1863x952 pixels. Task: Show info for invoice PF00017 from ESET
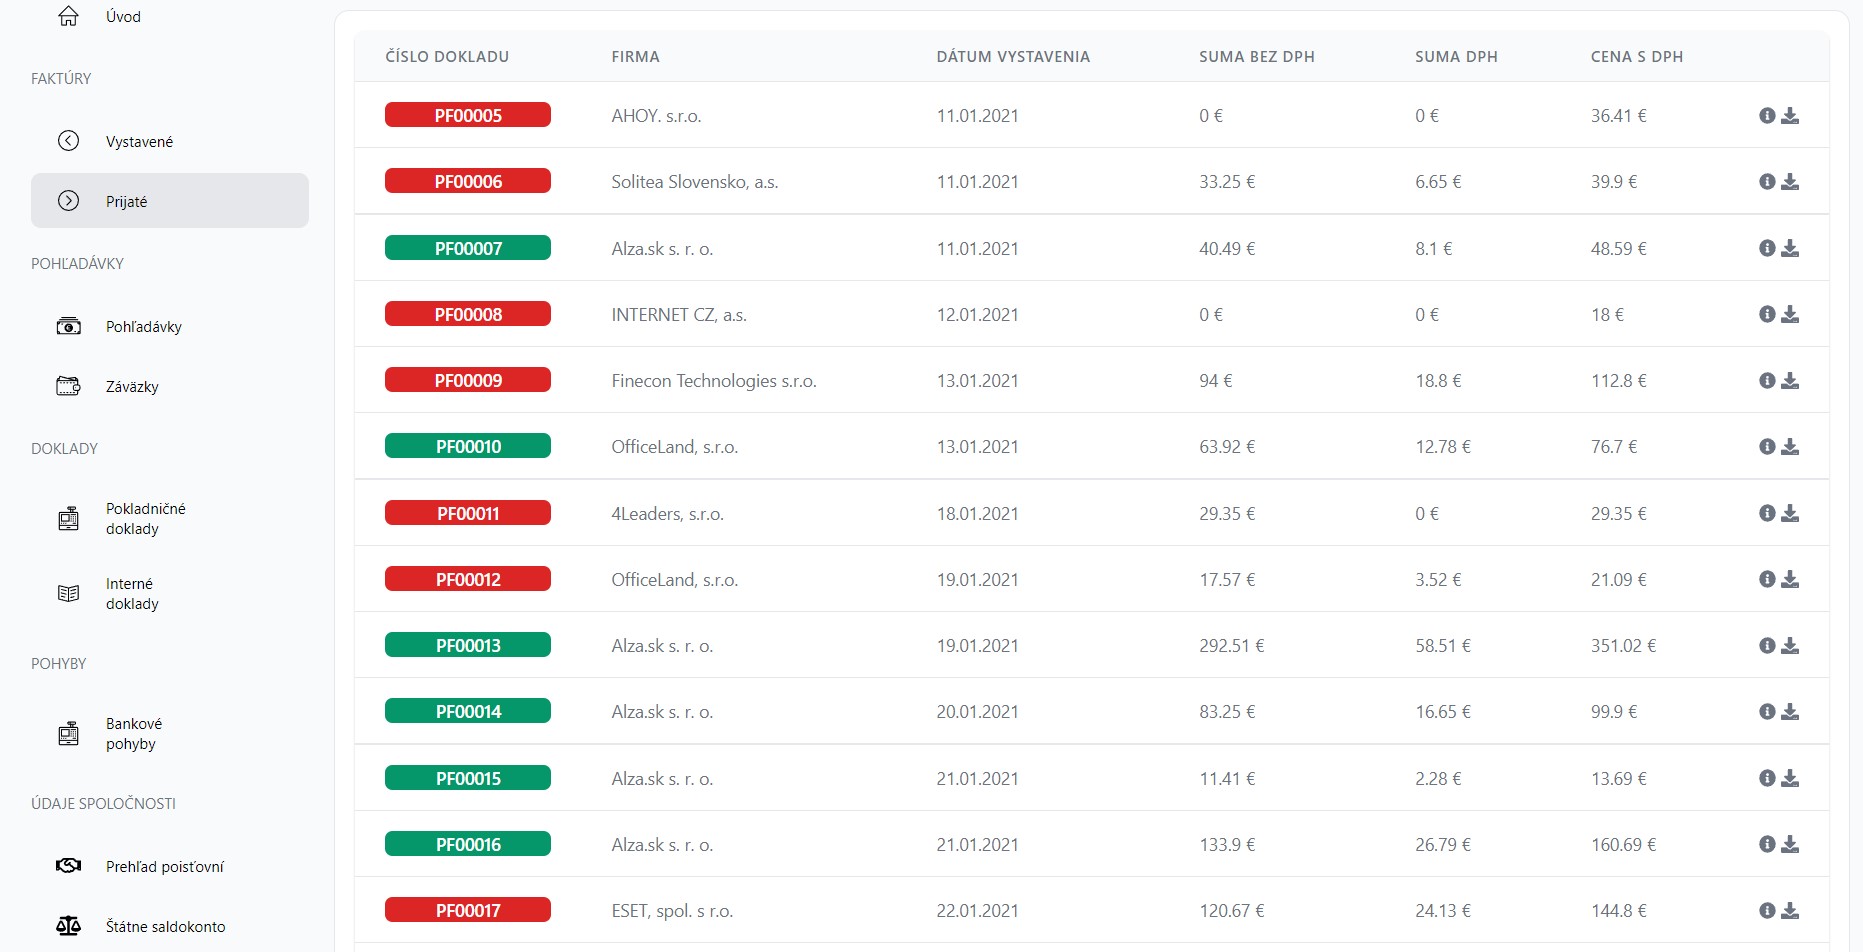coord(1767,911)
